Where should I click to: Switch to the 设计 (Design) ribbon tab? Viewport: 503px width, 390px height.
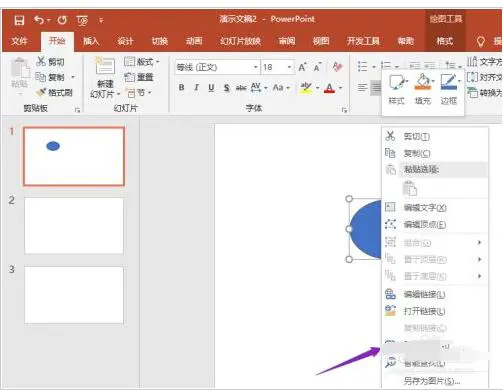125,41
